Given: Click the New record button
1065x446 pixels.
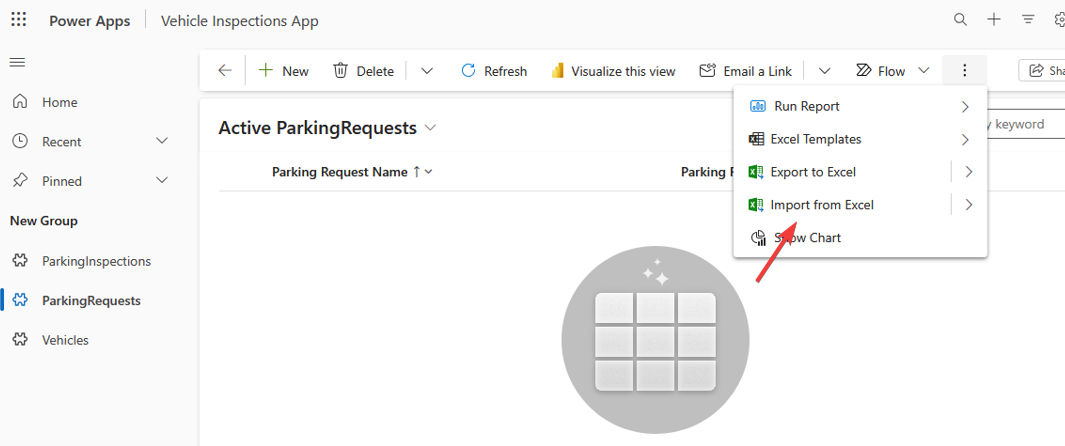Looking at the screenshot, I should coord(284,71).
